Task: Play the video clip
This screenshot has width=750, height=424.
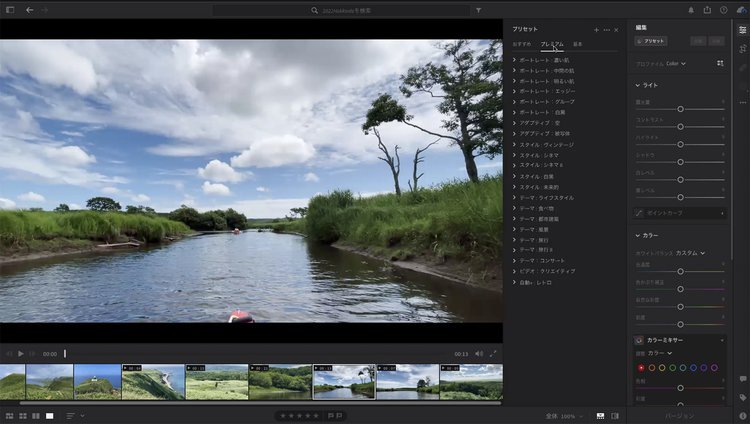Action: point(20,353)
